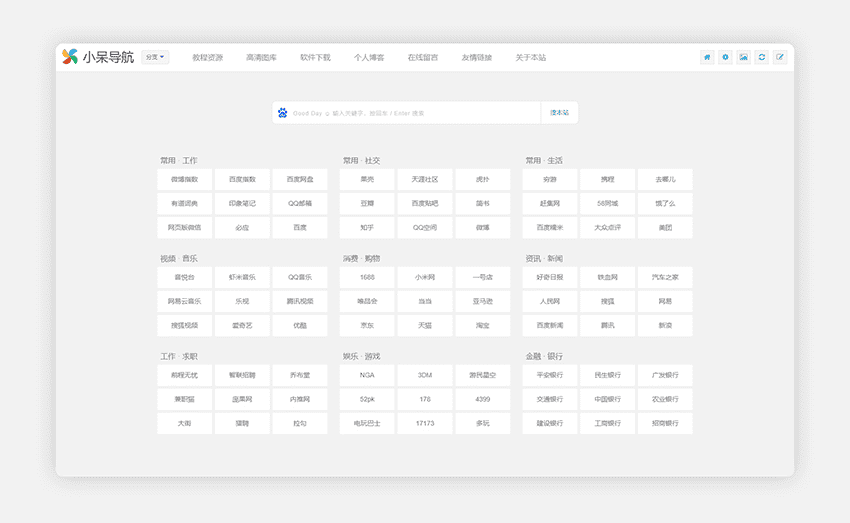Click 在线留言 in the navigation bar
Screen dimensions: 850x523
[x=423, y=57]
